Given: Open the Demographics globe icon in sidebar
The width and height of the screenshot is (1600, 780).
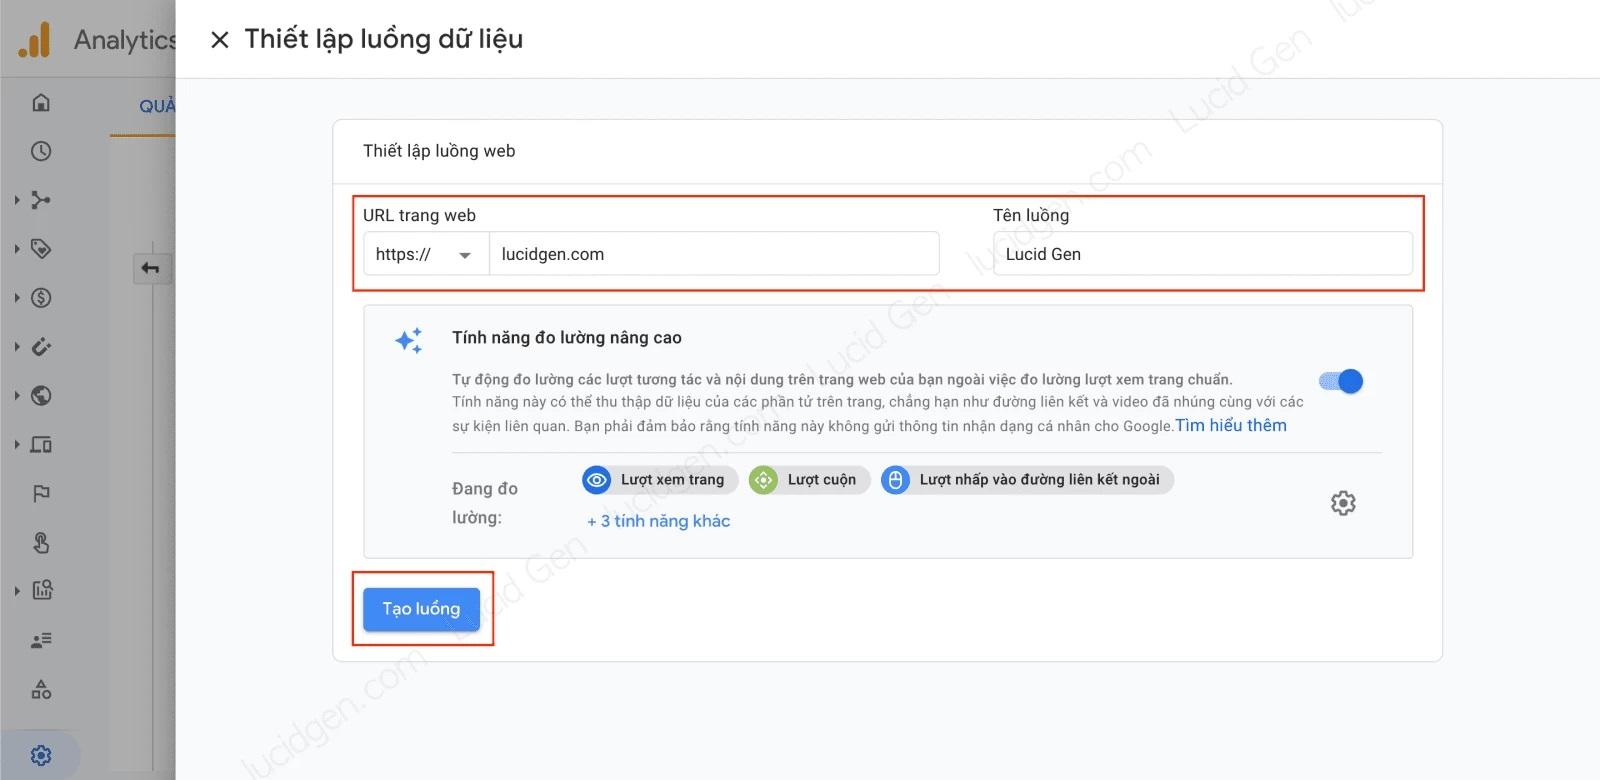Looking at the screenshot, I should pos(41,396).
